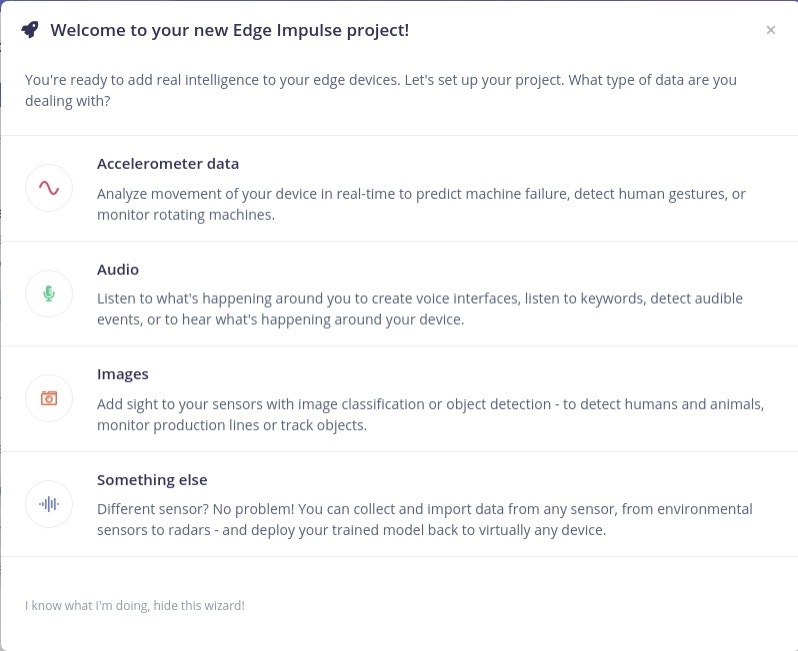Close the welcome wizard dialog
This screenshot has width=798, height=651.
click(770, 30)
